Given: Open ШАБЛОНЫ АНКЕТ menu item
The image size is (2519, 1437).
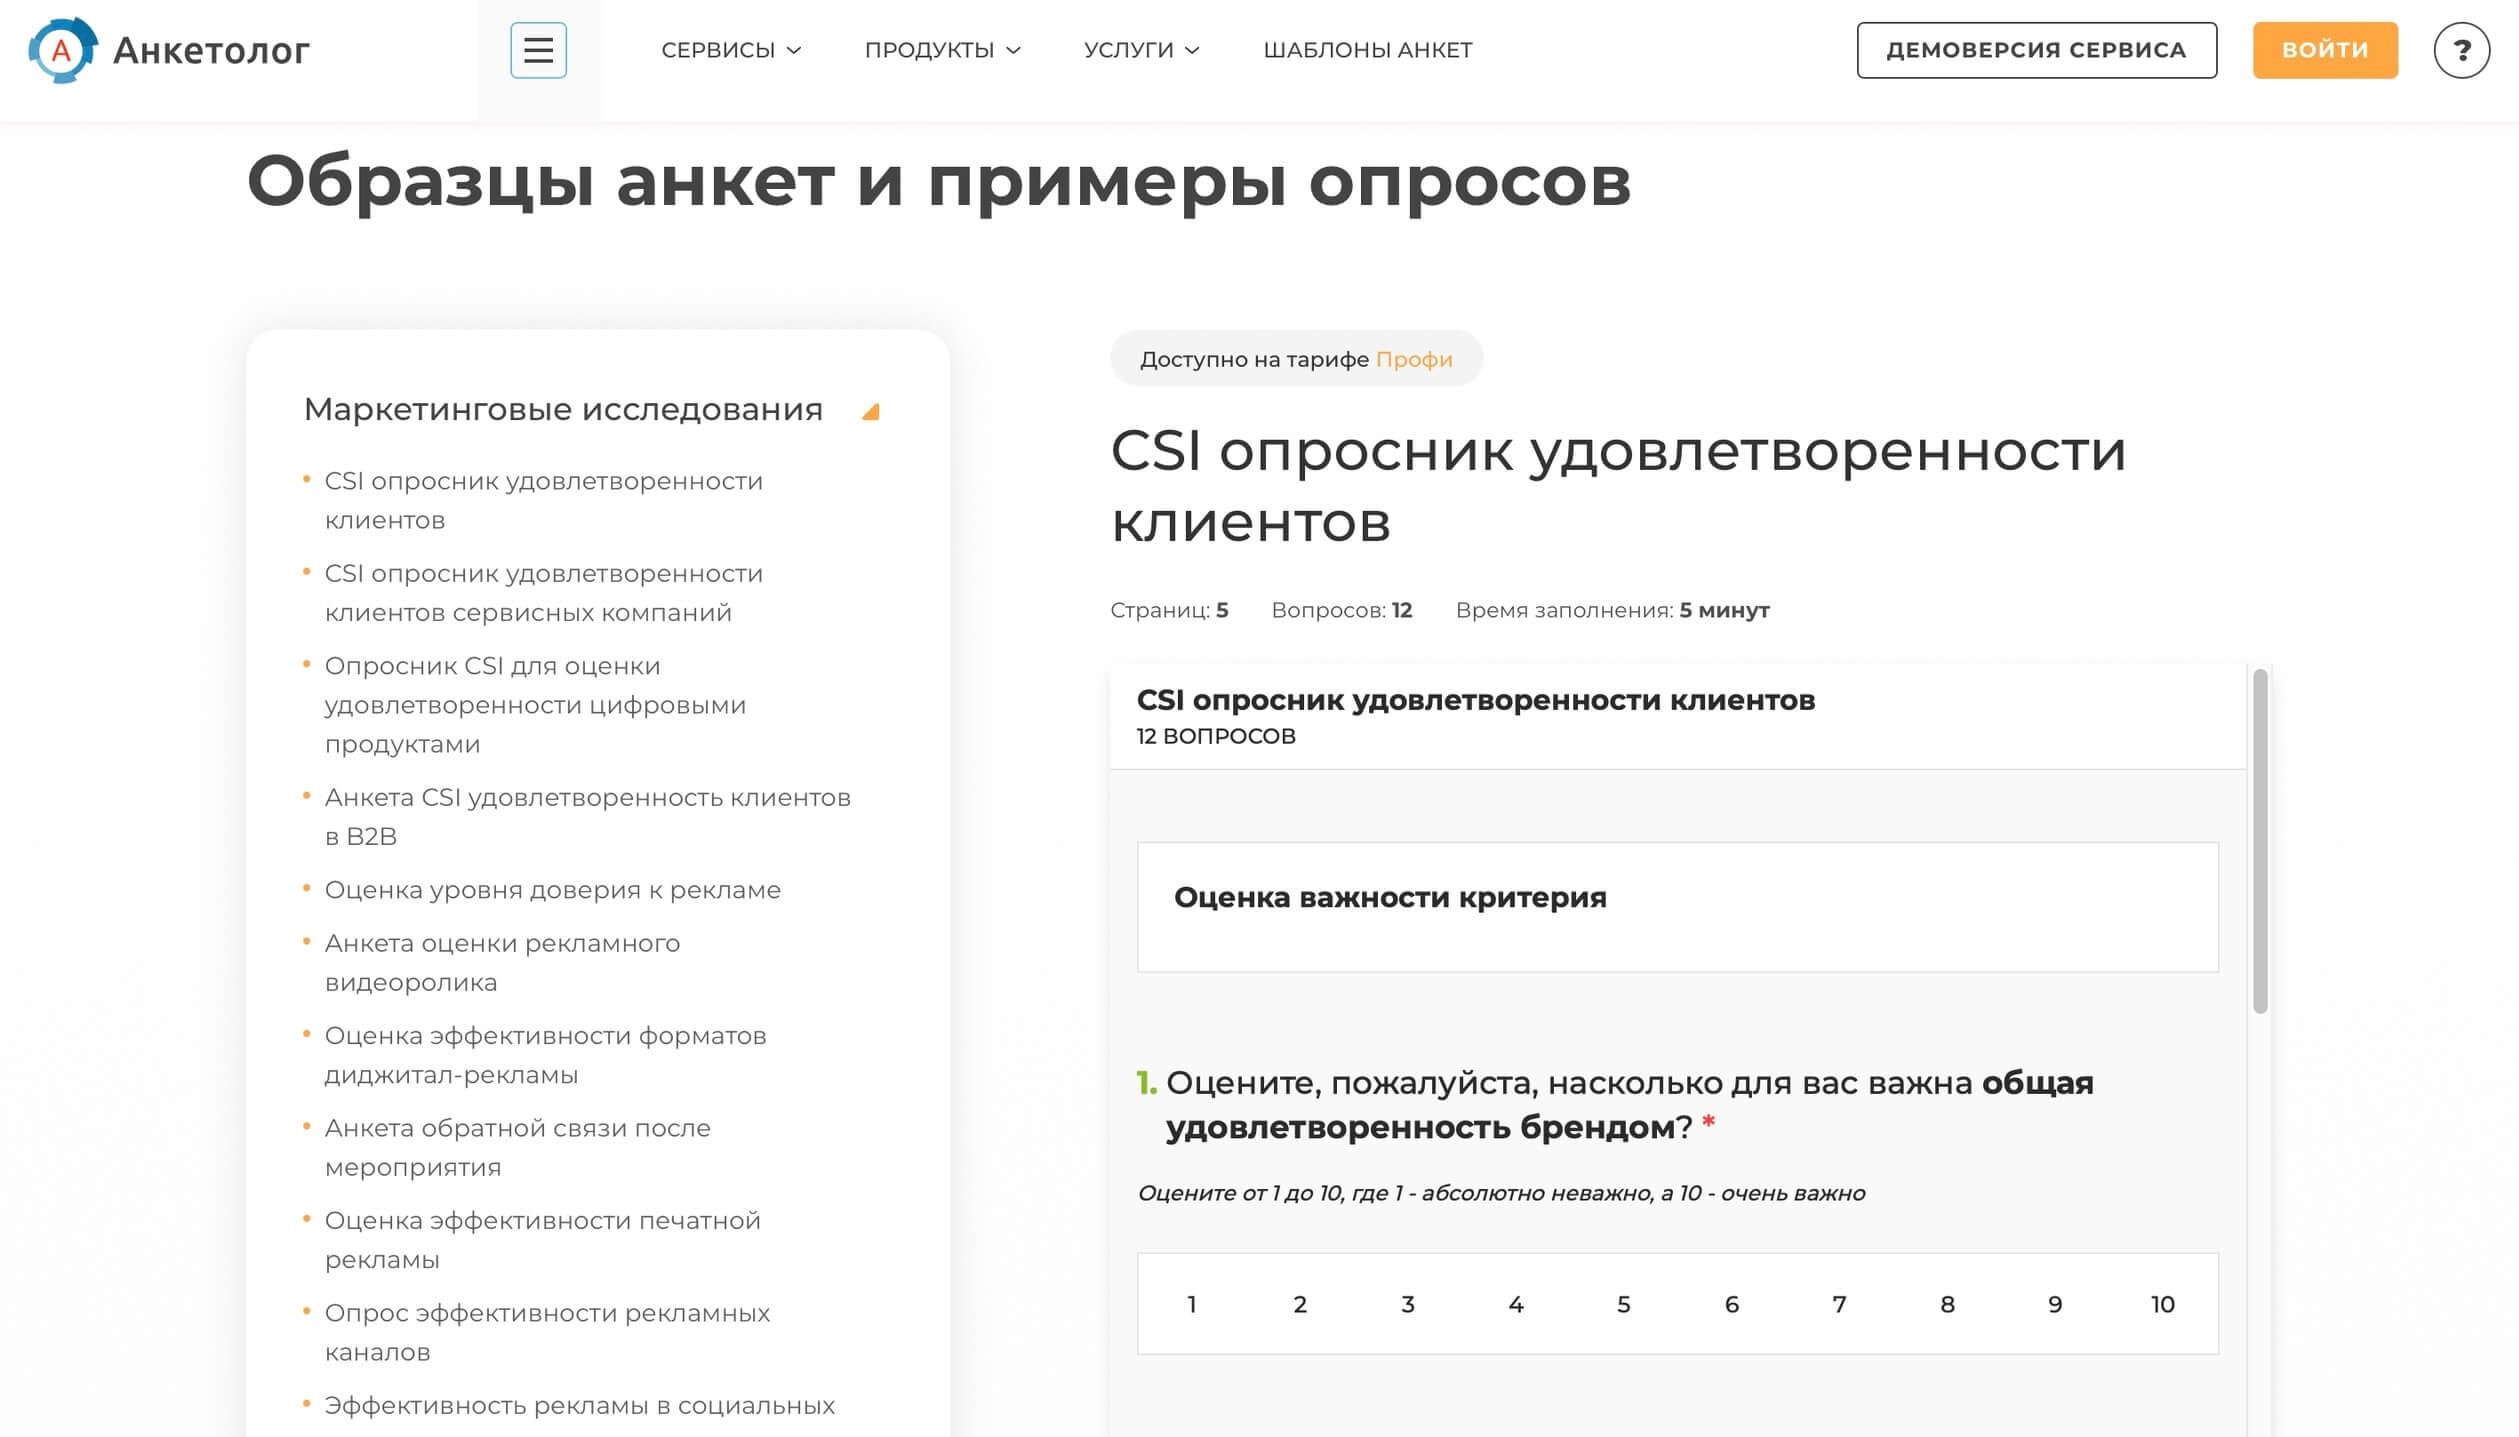Looking at the screenshot, I should tap(1369, 50).
